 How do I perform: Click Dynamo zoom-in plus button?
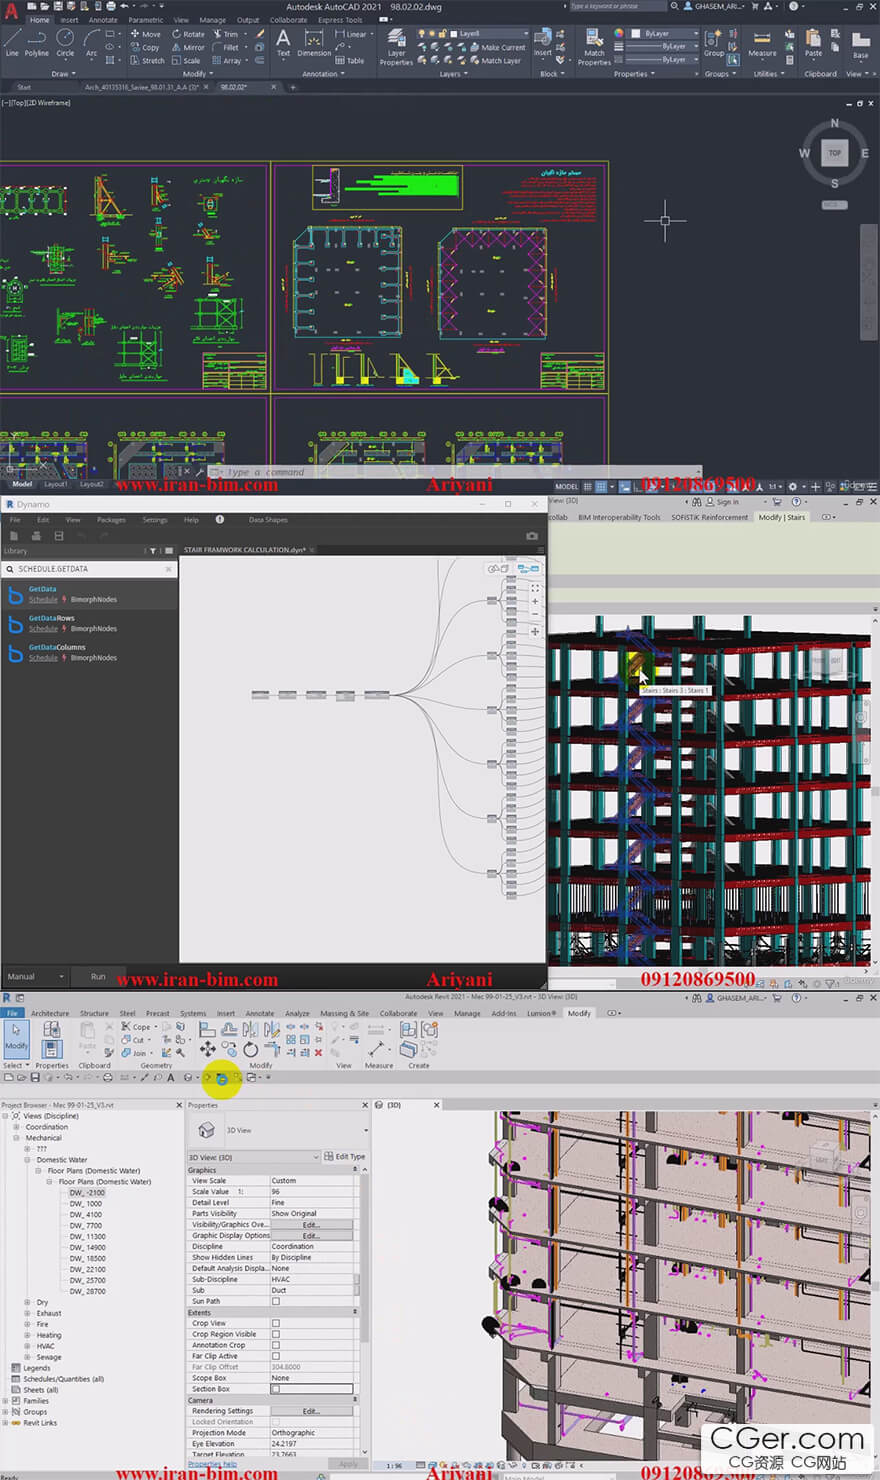535,602
